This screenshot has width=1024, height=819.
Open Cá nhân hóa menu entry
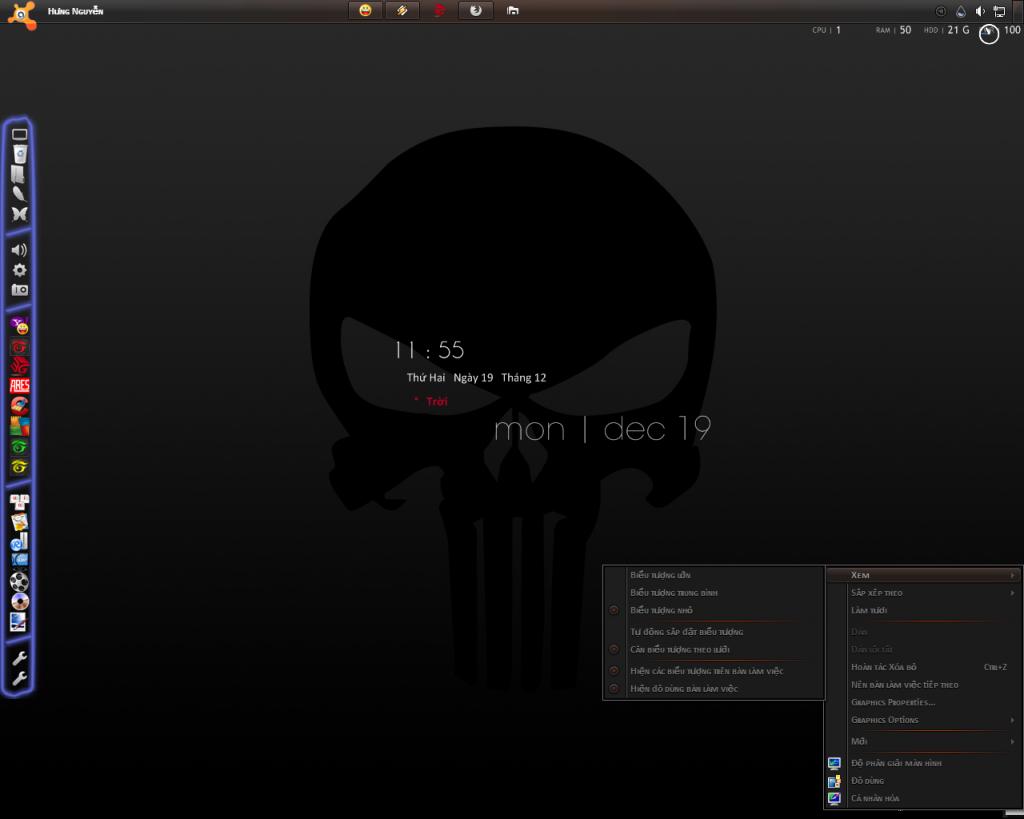[923, 798]
